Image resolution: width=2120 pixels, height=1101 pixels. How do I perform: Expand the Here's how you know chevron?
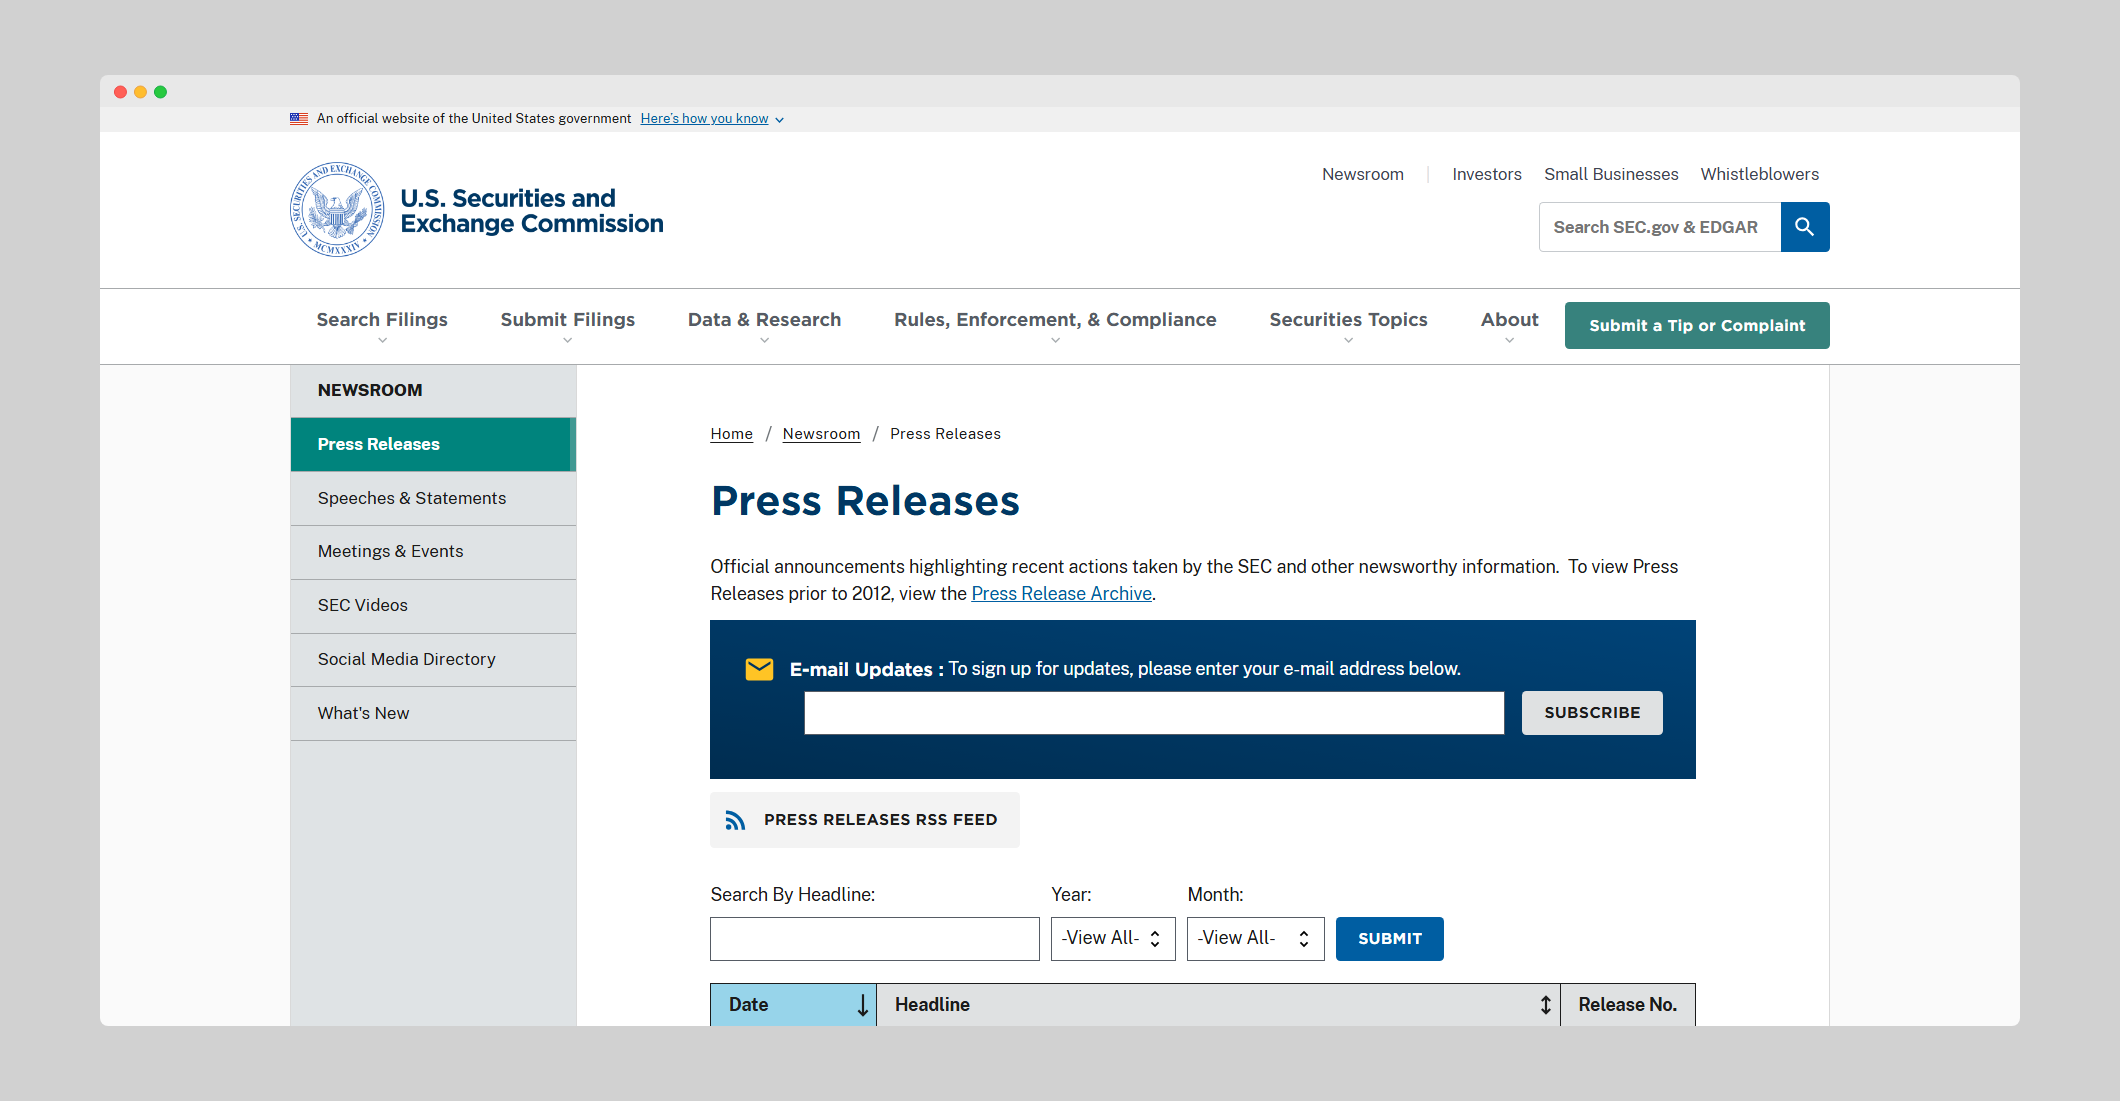click(x=780, y=120)
